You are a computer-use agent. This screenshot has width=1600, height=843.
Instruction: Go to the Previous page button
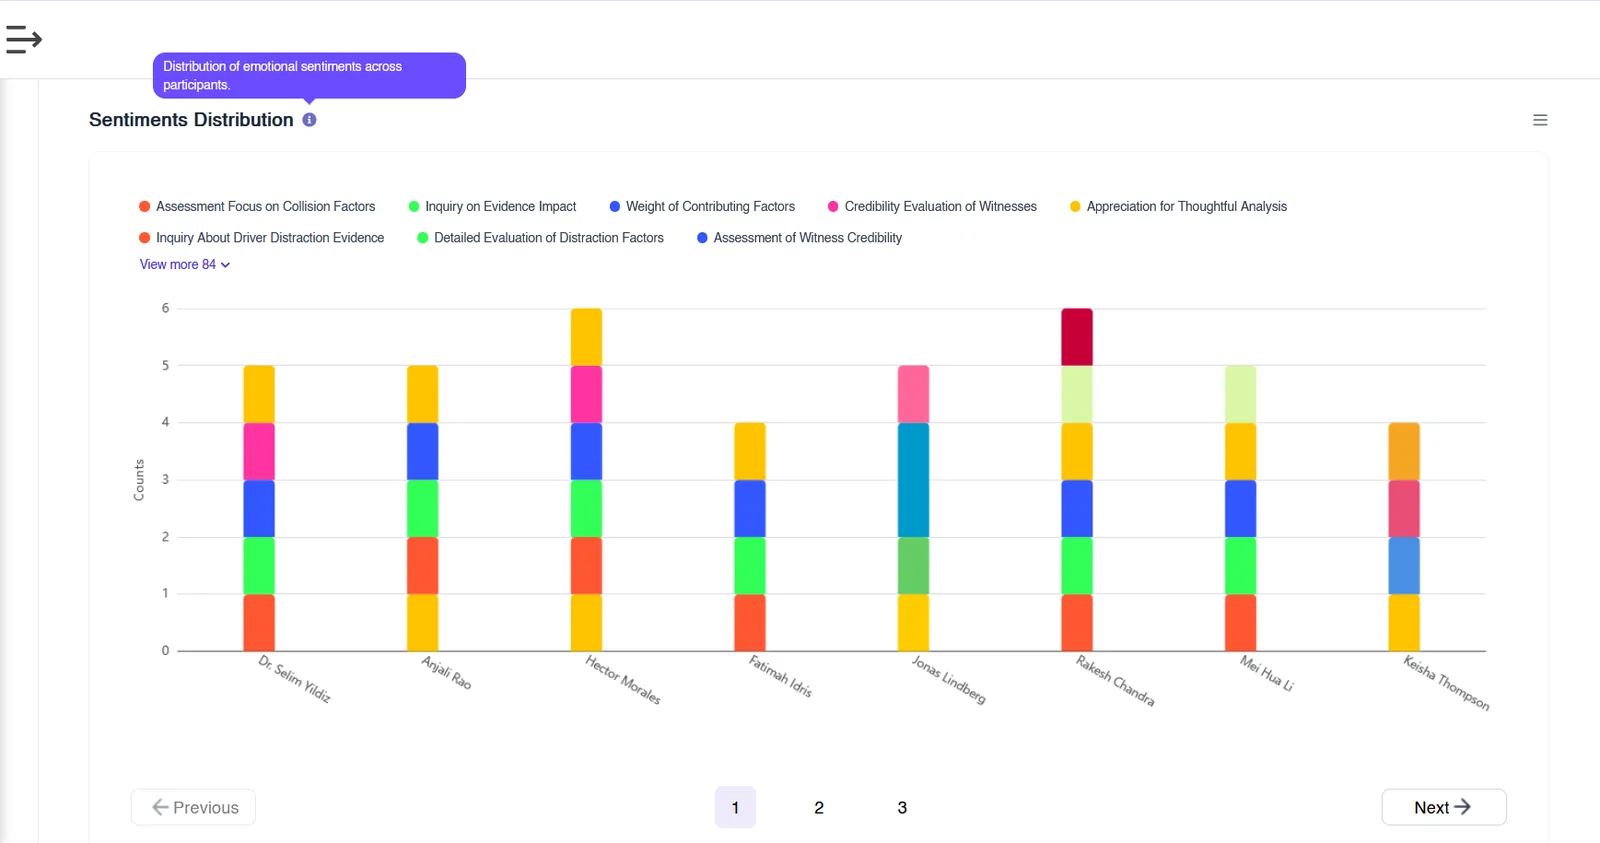193,807
